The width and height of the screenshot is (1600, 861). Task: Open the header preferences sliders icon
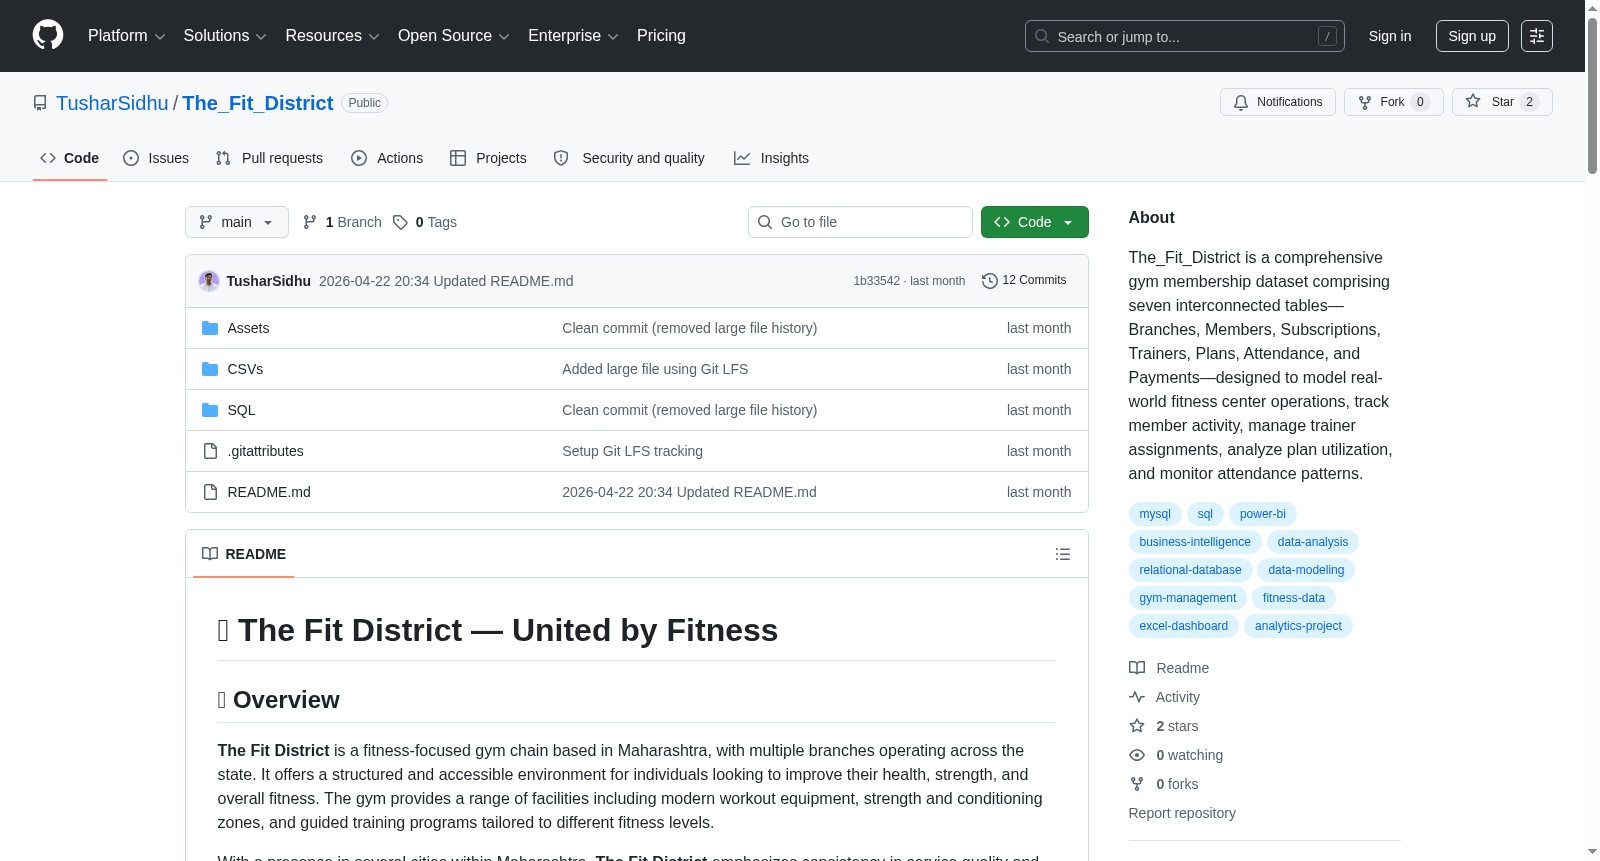pyautogui.click(x=1537, y=36)
